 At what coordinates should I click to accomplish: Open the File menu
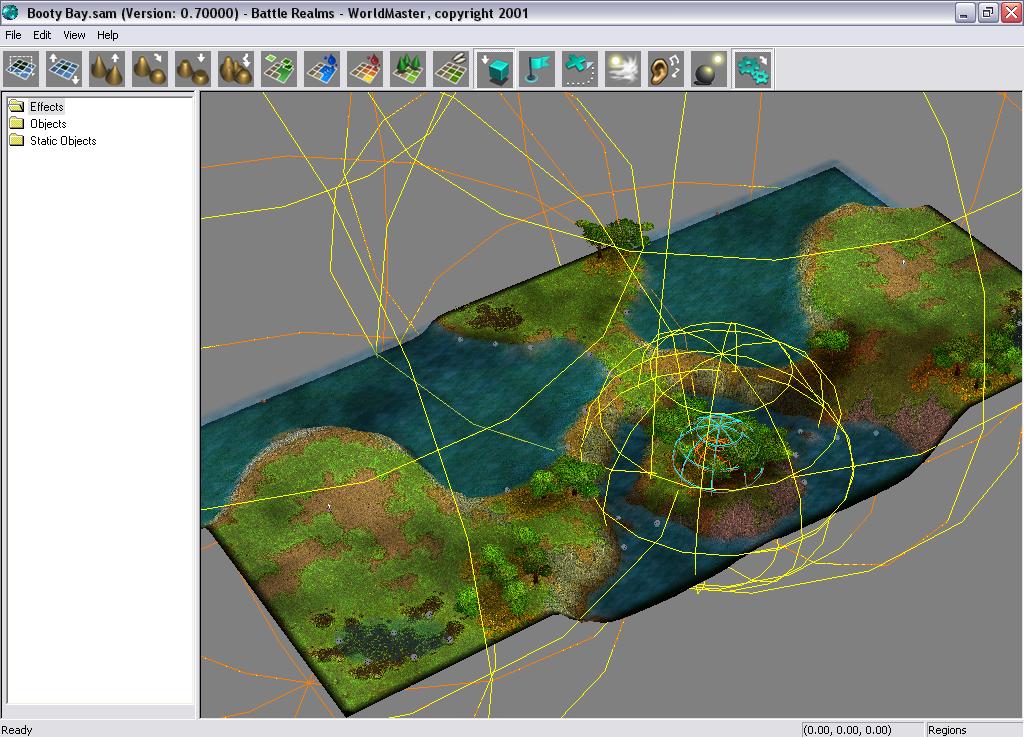[13, 35]
